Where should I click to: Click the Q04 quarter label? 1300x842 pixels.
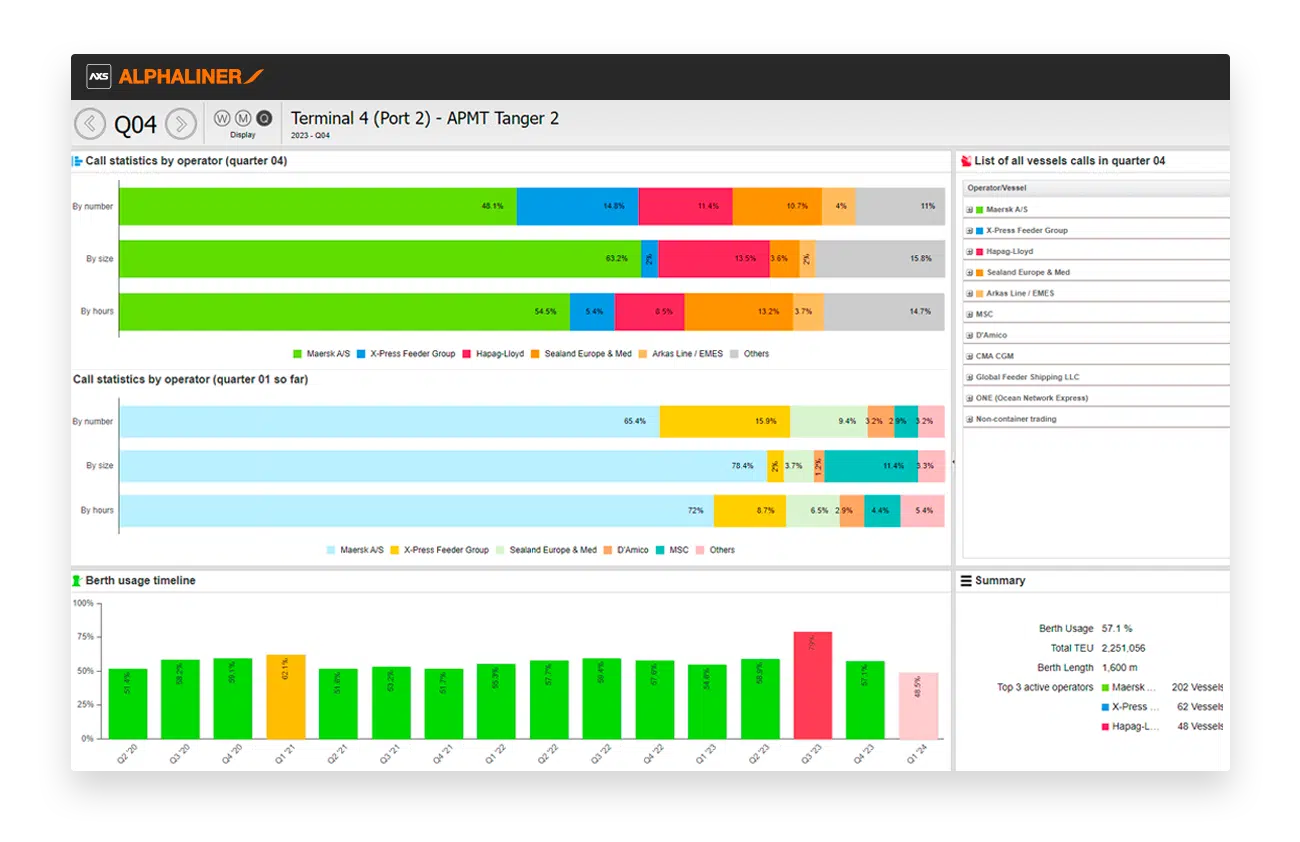click(135, 125)
